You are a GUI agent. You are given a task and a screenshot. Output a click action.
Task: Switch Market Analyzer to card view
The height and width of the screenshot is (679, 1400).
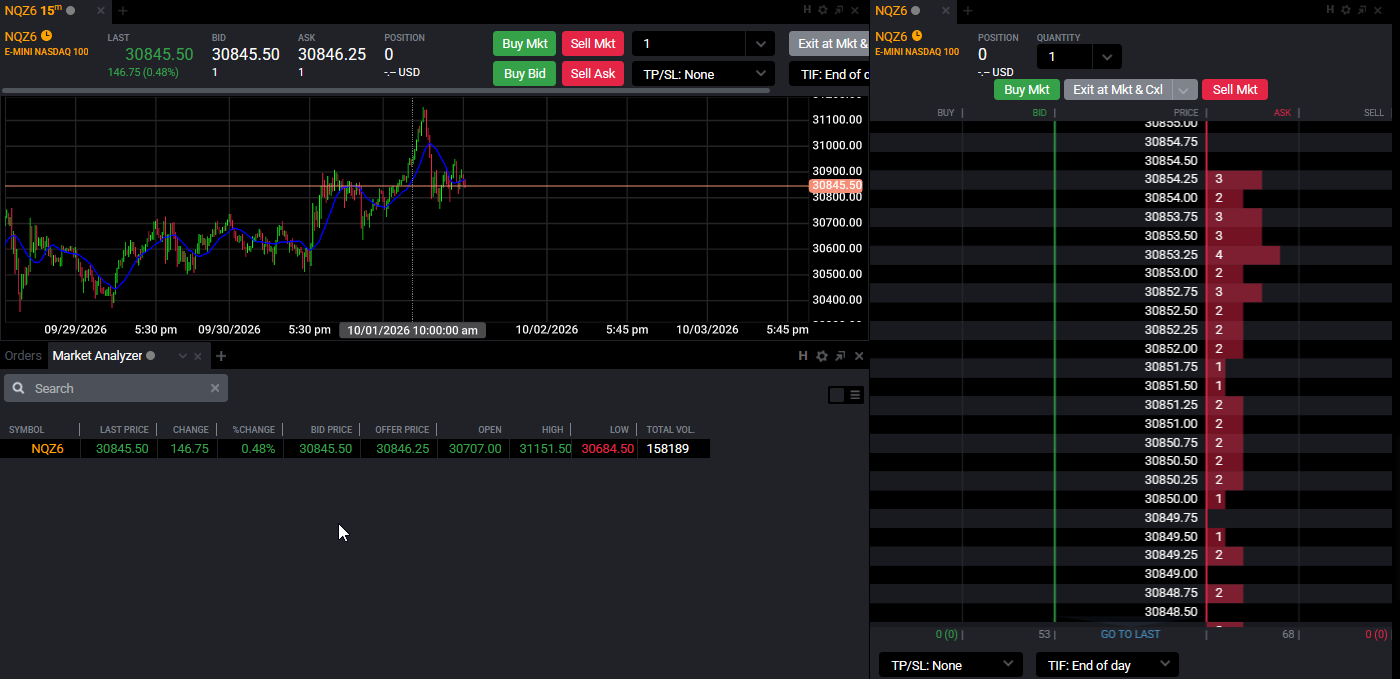(837, 395)
